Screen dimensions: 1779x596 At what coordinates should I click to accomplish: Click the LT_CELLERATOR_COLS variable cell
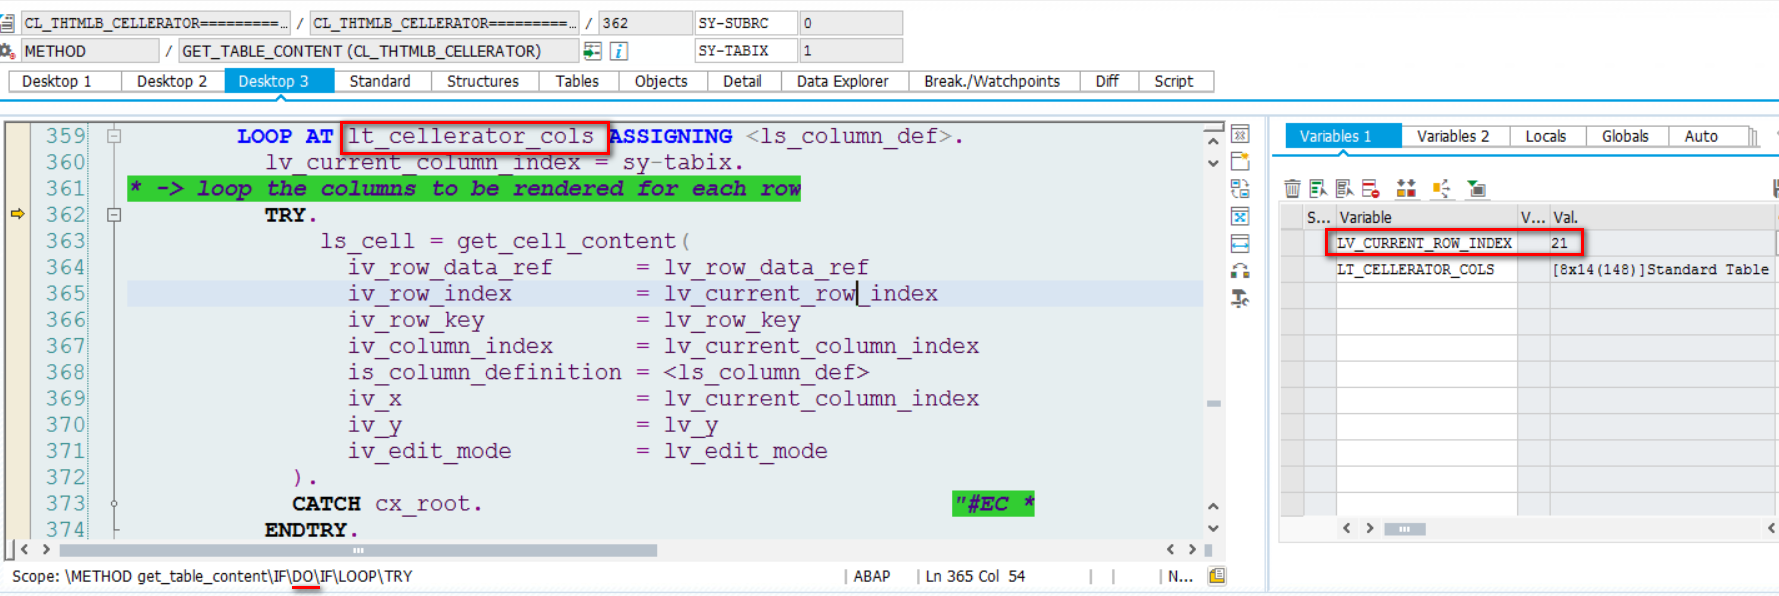[x=1426, y=270]
